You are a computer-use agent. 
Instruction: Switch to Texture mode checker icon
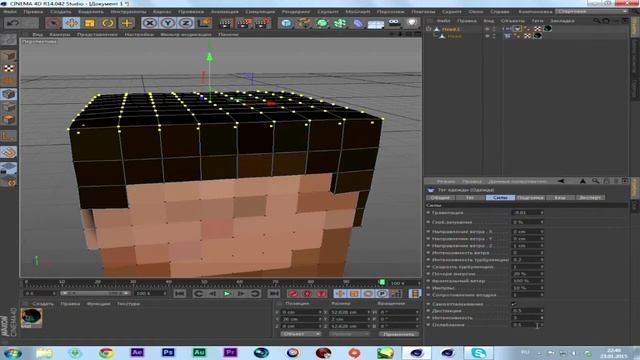click(x=9, y=68)
